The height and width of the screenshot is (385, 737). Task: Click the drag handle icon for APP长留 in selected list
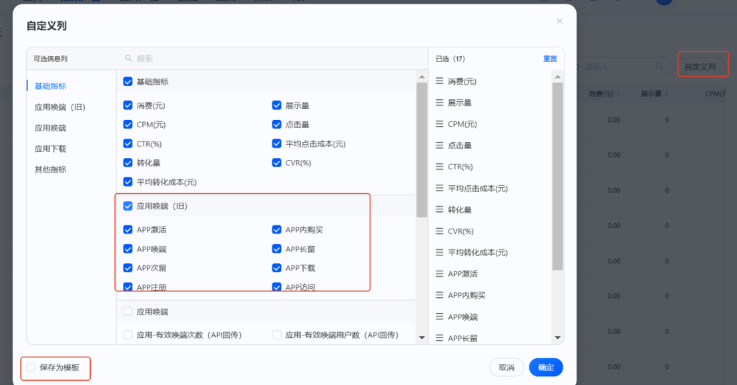coord(439,338)
